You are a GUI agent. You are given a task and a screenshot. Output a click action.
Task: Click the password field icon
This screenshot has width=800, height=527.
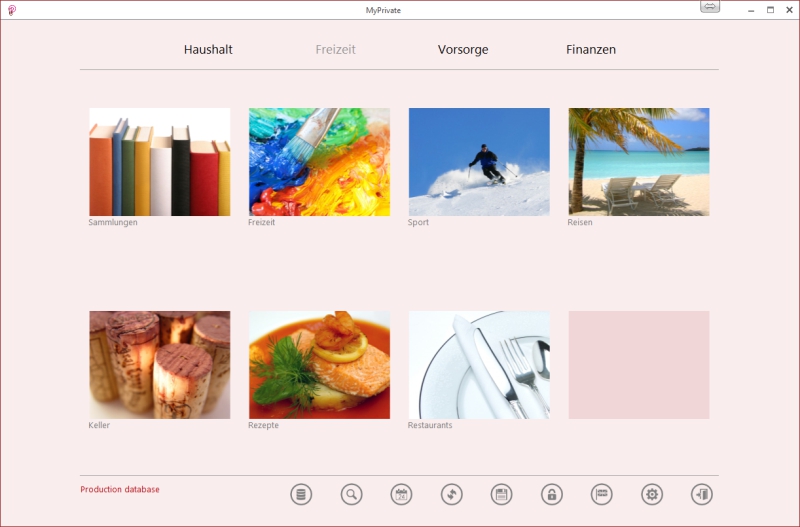point(601,494)
